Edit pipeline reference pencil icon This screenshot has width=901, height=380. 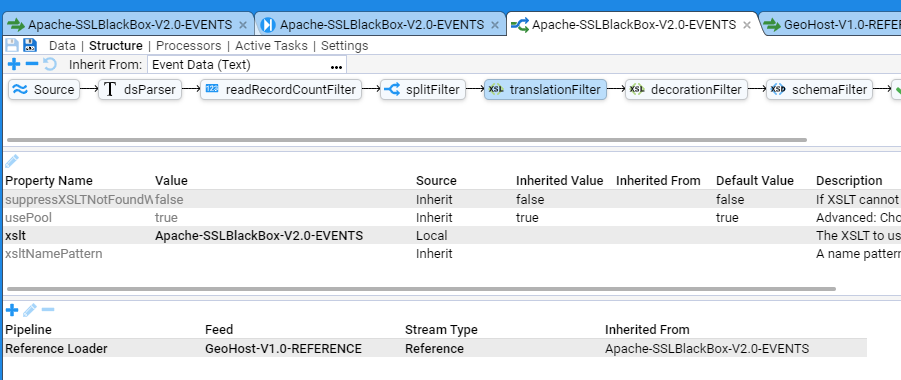tap(30, 310)
